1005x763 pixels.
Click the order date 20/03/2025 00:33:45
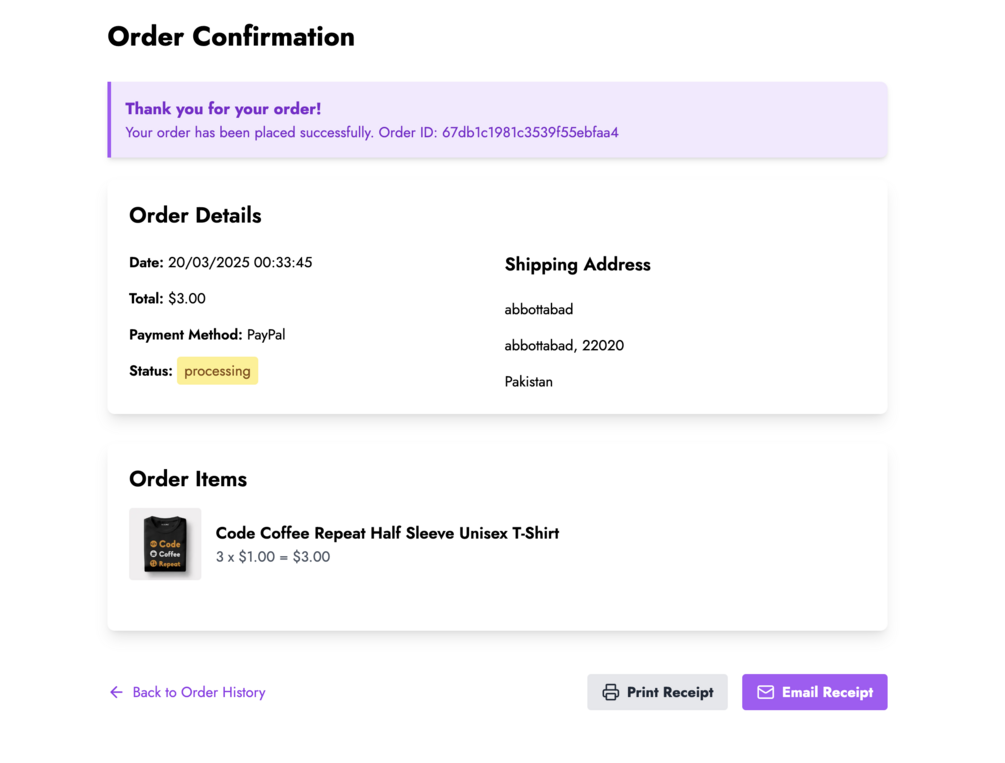240,263
